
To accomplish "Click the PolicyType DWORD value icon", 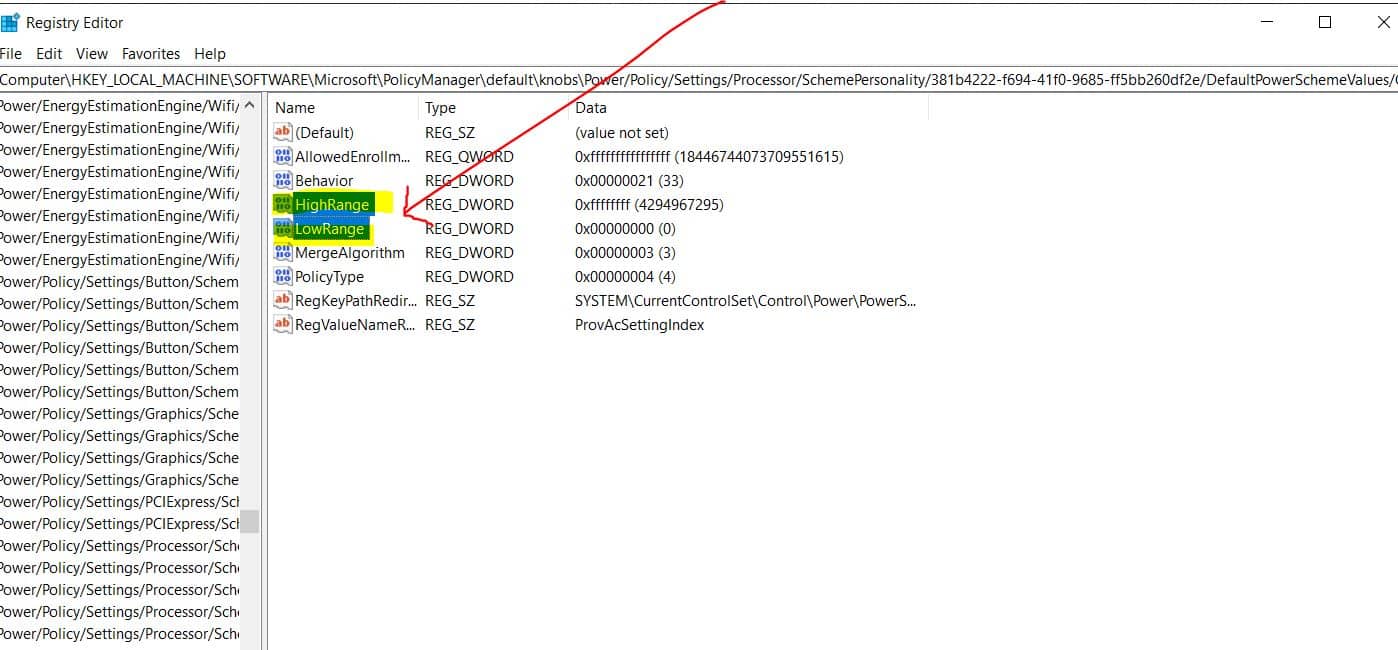I will tap(282, 277).
